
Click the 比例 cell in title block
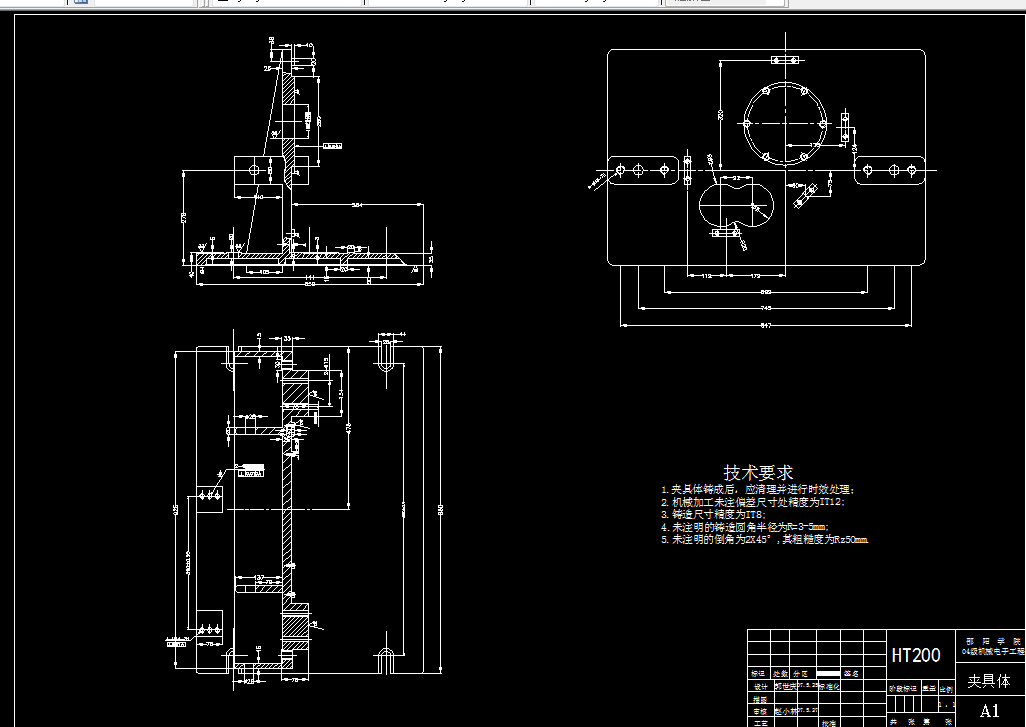pyautogui.click(x=946, y=689)
